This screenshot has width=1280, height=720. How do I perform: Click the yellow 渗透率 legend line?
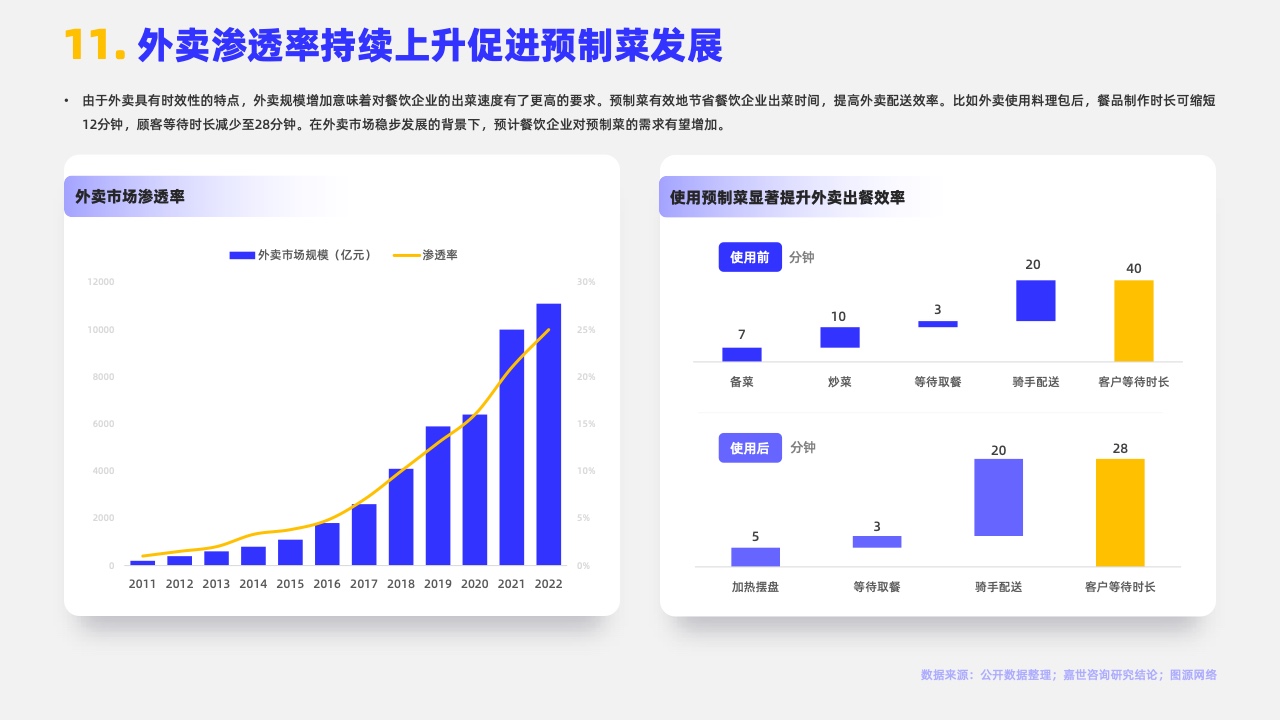pyautogui.click(x=405, y=256)
